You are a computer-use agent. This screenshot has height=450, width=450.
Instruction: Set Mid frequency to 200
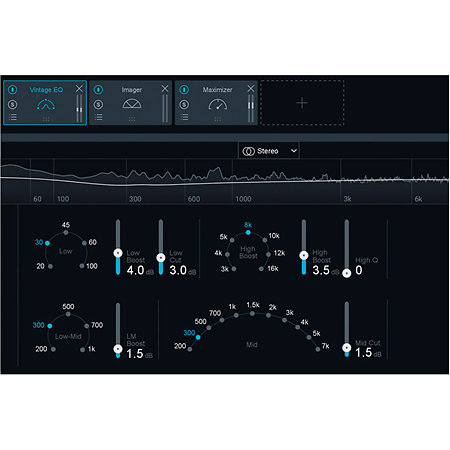[190, 349]
